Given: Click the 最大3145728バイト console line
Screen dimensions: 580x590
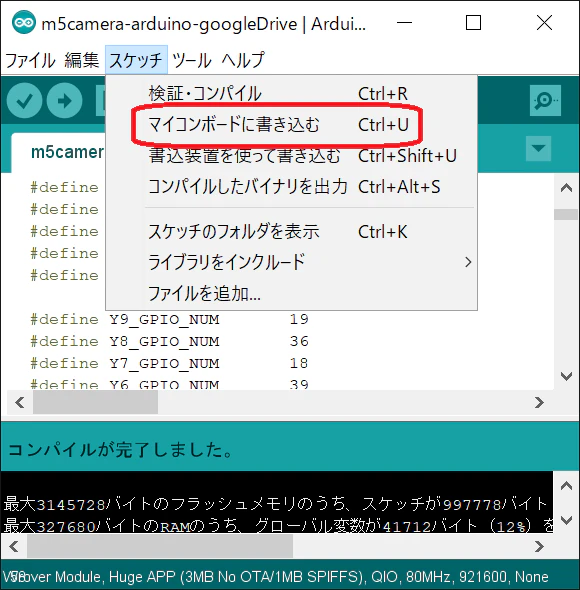Looking at the screenshot, I should pyautogui.click(x=276, y=504).
